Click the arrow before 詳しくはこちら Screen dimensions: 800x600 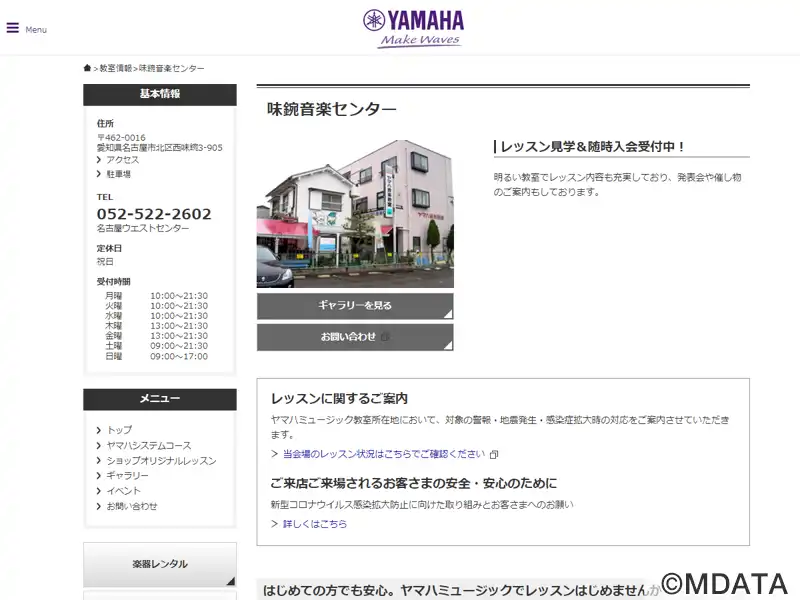click(x=274, y=524)
